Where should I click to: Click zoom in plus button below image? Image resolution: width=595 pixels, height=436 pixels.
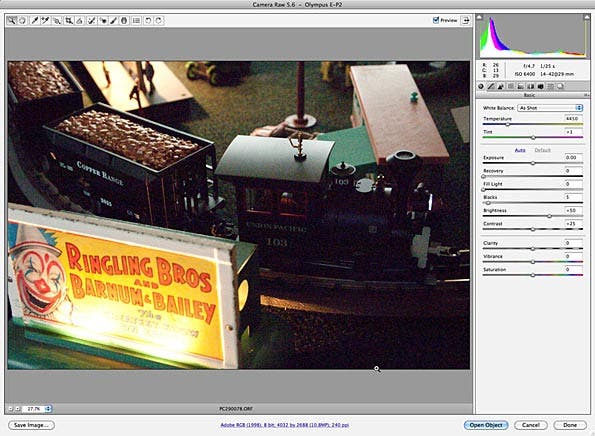[17, 409]
